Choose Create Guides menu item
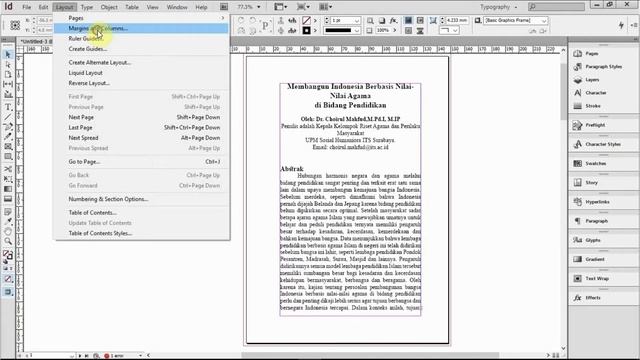 (x=141, y=49)
